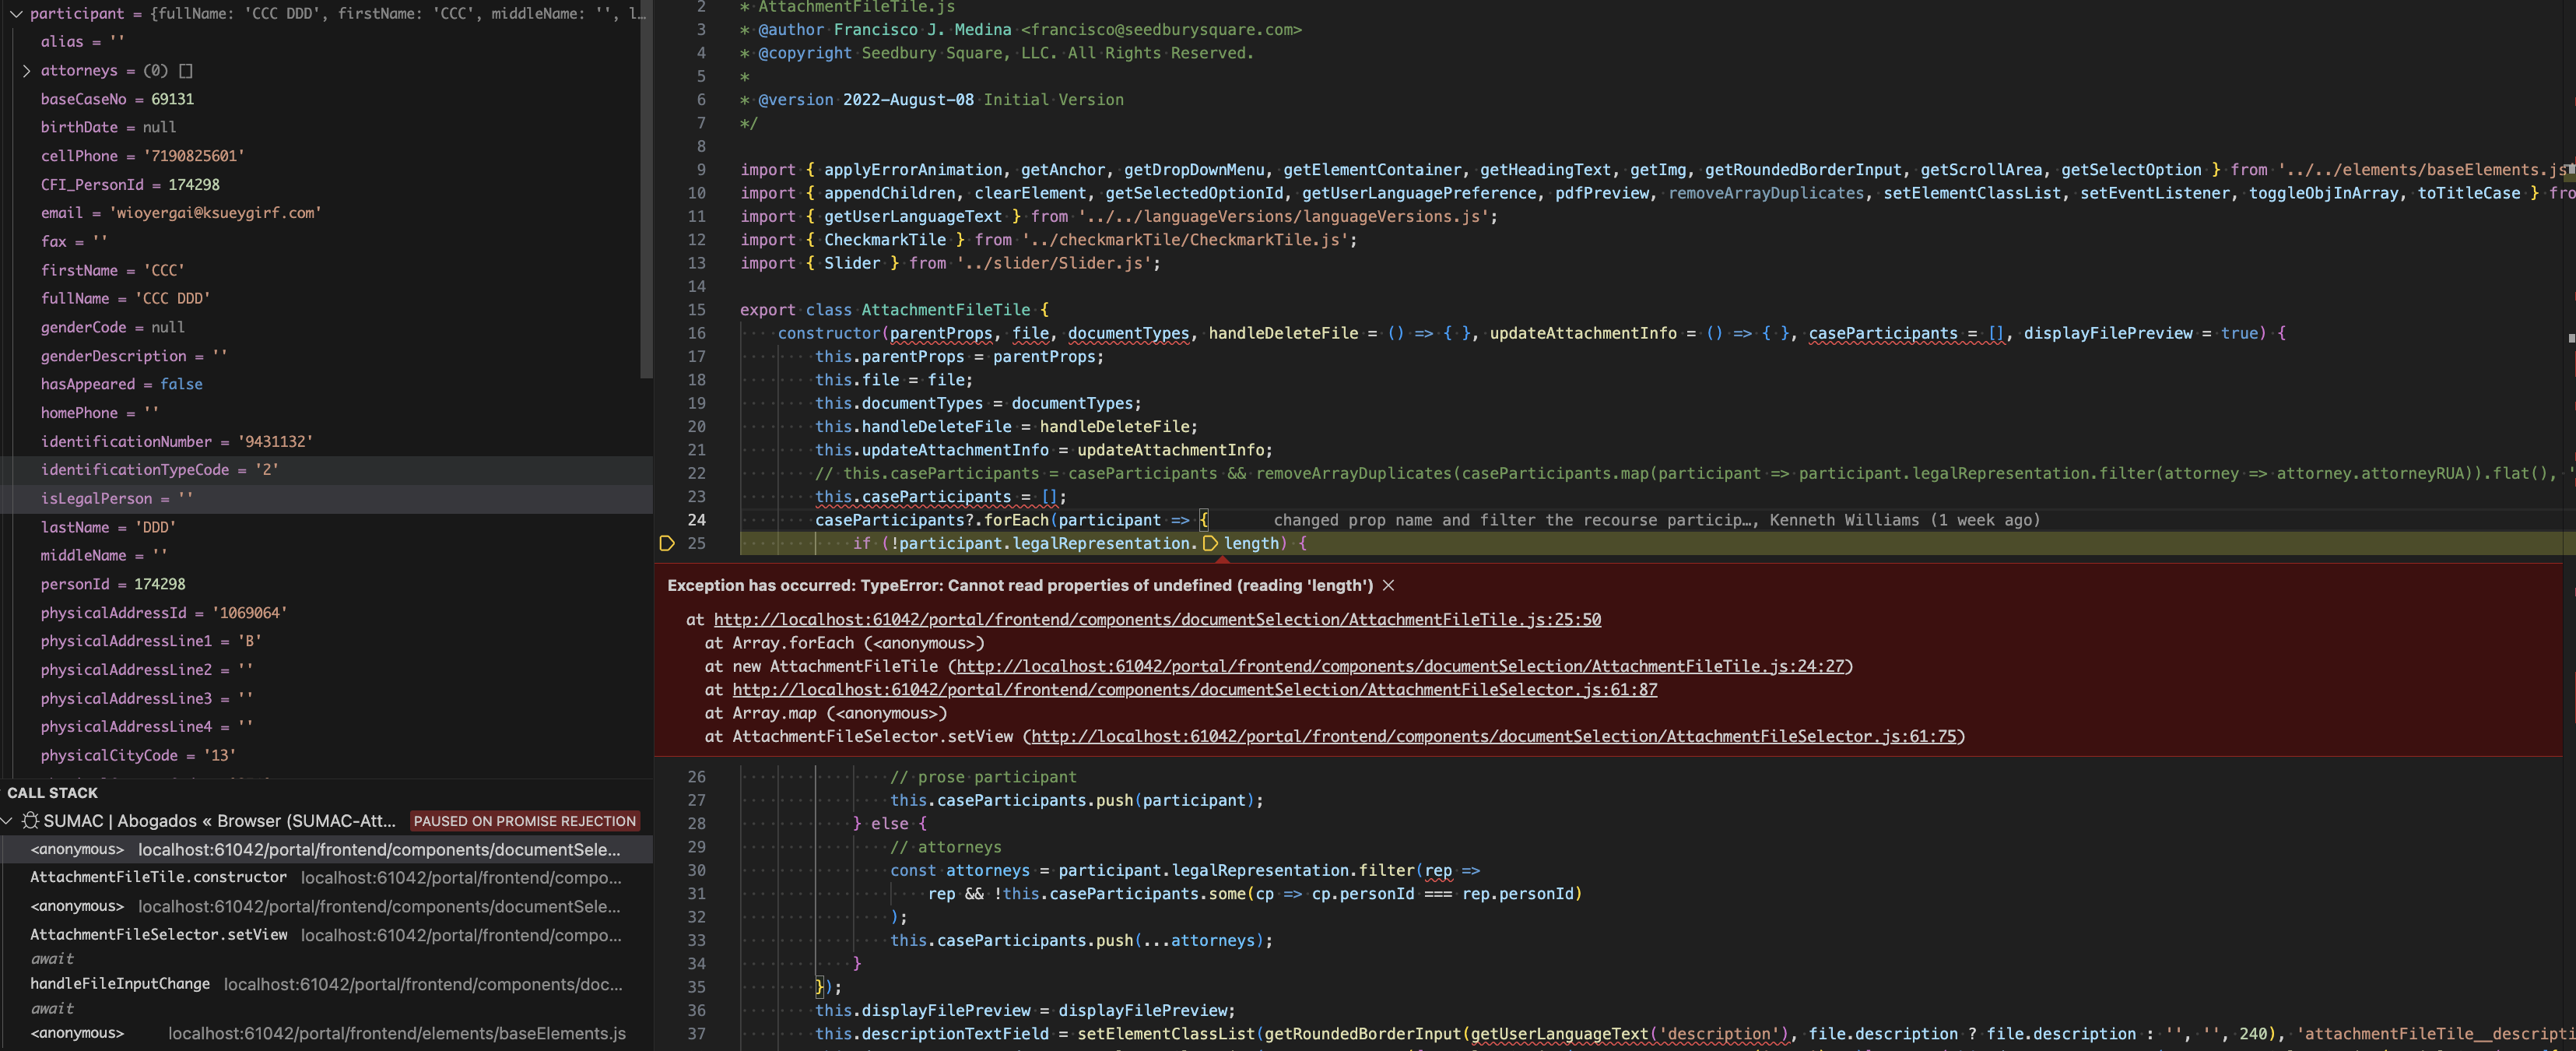The height and width of the screenshot is (1051, 2576).
Task: Click PAUSED ON PROMISE REJECTION badge
Action: pos(524,821)
